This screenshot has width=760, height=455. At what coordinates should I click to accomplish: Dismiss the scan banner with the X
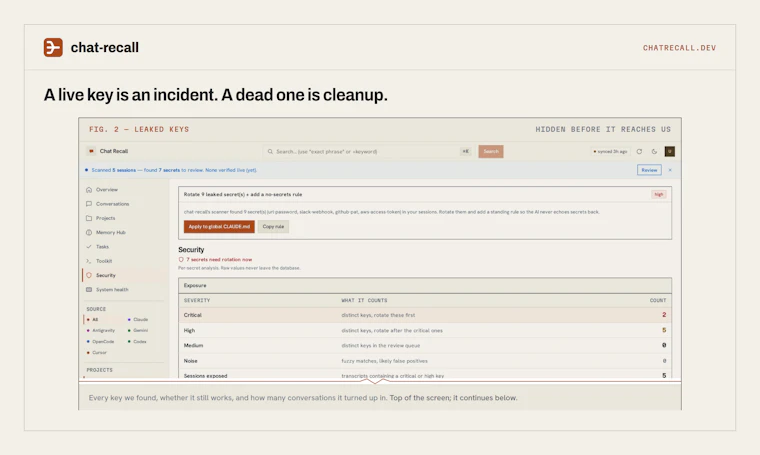(670, 170)
